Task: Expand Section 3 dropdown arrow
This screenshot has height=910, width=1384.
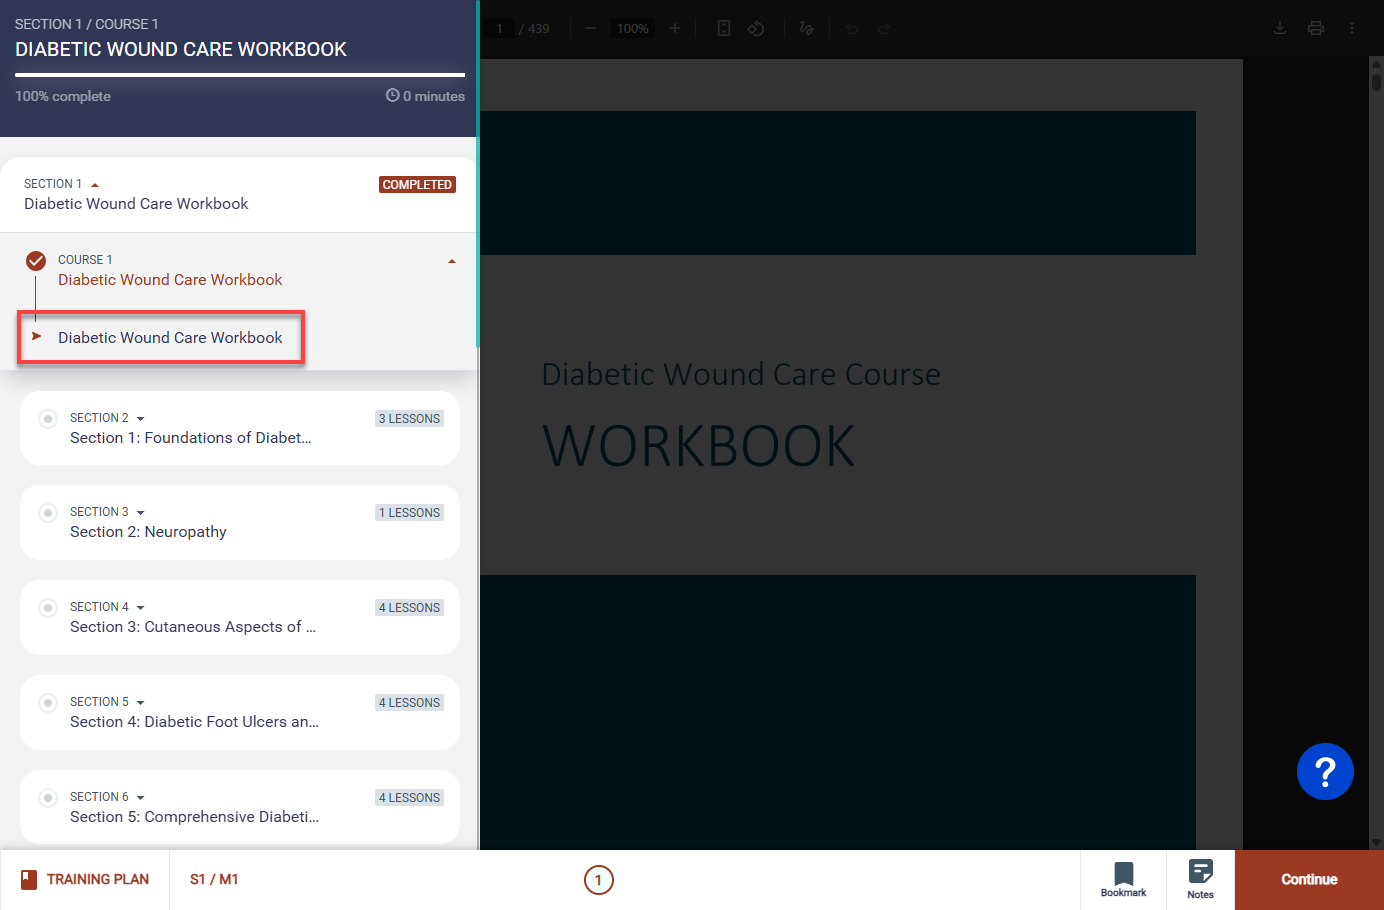Action: [141, 513]
